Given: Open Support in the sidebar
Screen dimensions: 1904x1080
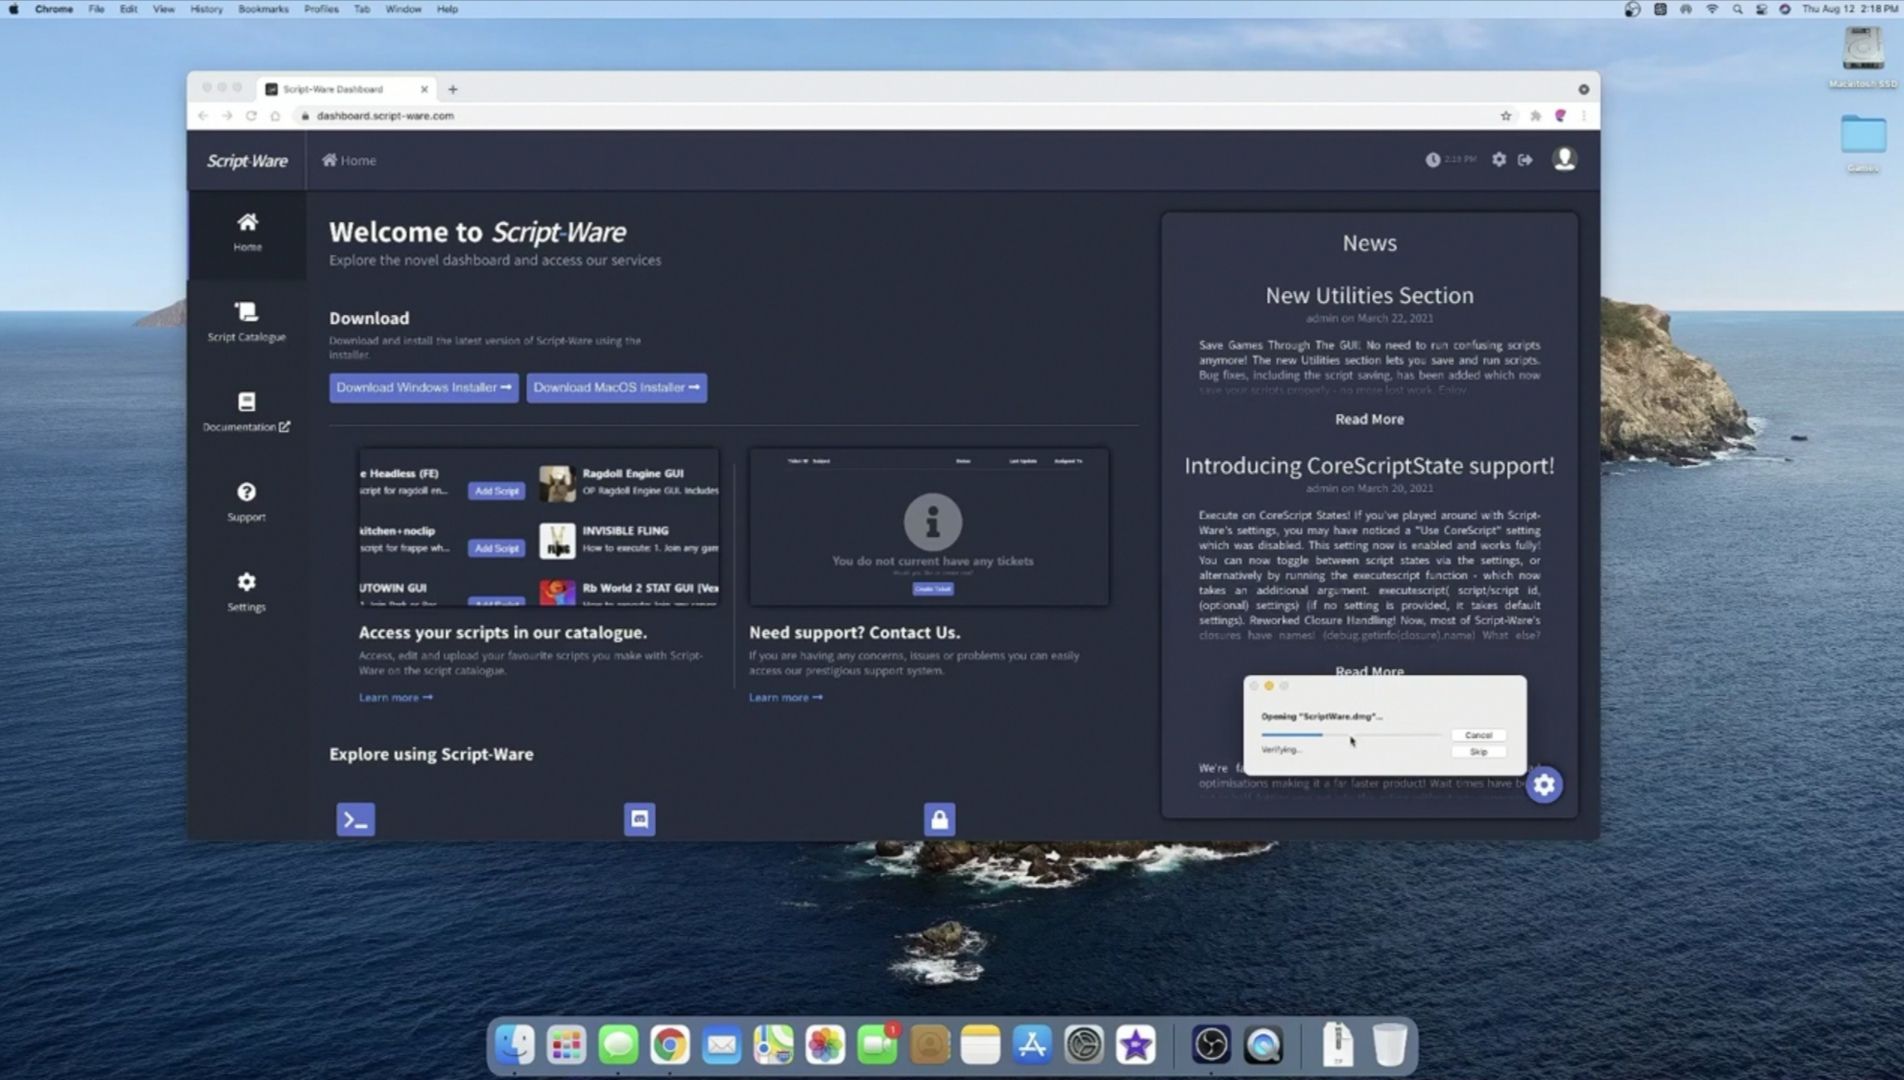Looking at the screenshot, I should [247, 502].
